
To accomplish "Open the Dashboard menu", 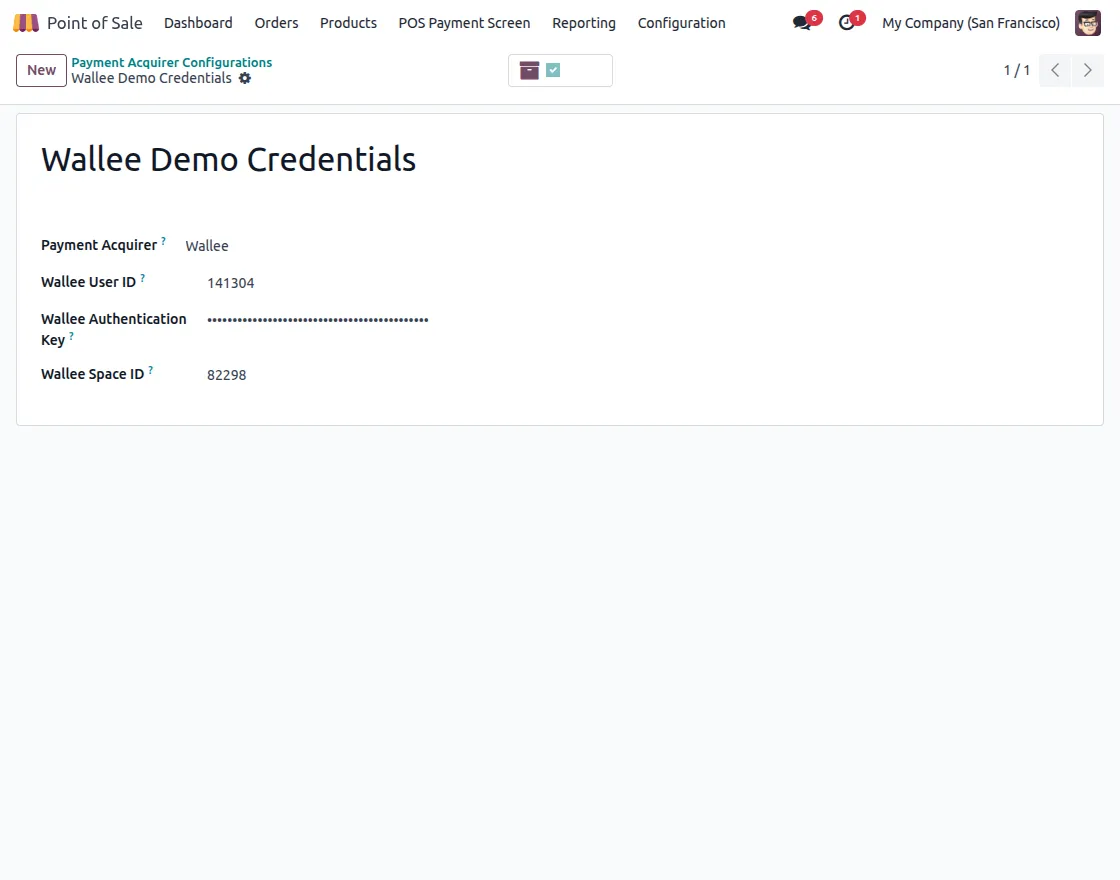I will [x=198, y=23].
